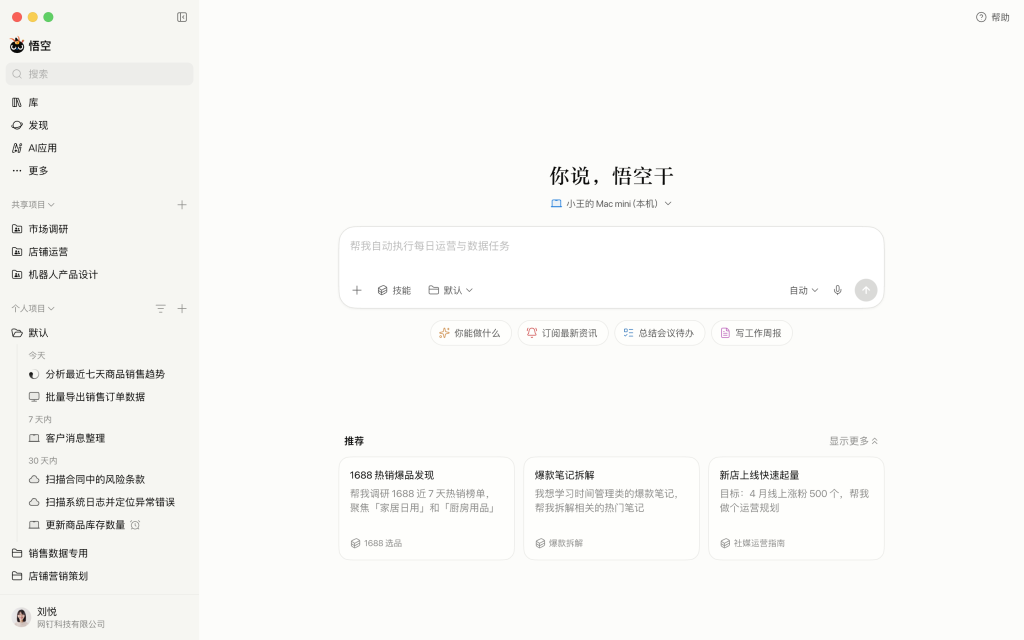Open the 市场调研 shared project
Viewport: 1024px width, 640px height.
coord(99,229)
